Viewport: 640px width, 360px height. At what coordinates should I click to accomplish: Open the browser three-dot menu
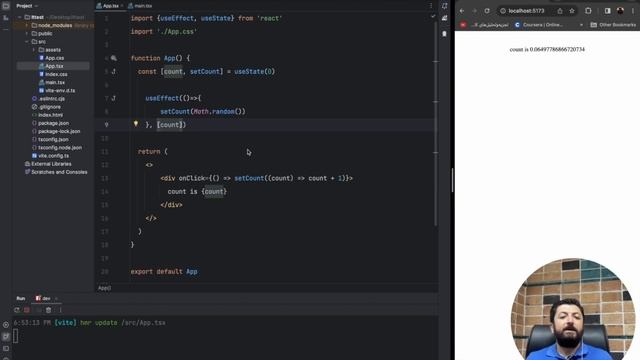click(x=633, y=11)
